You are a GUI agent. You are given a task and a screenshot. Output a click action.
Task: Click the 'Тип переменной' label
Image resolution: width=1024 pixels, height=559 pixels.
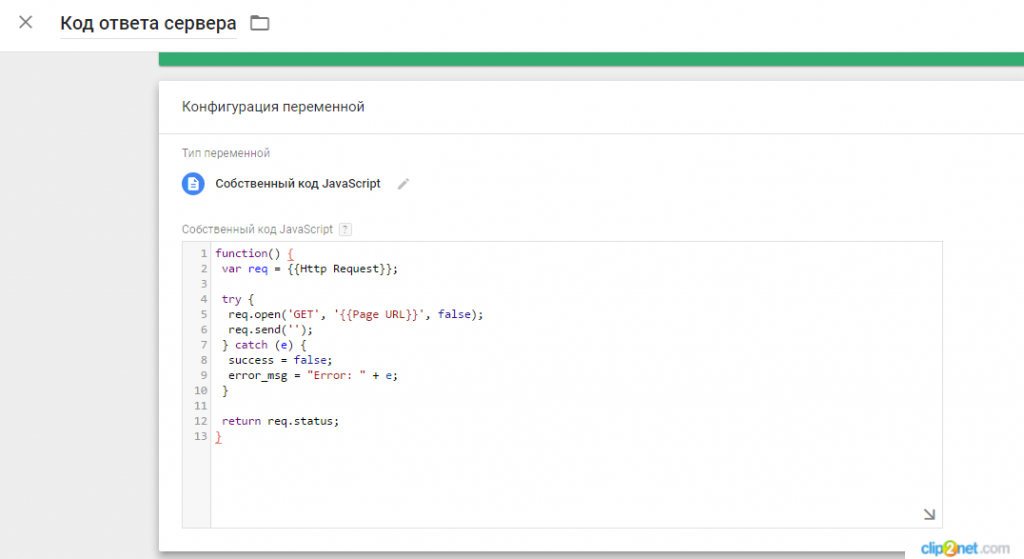[225, 153]
